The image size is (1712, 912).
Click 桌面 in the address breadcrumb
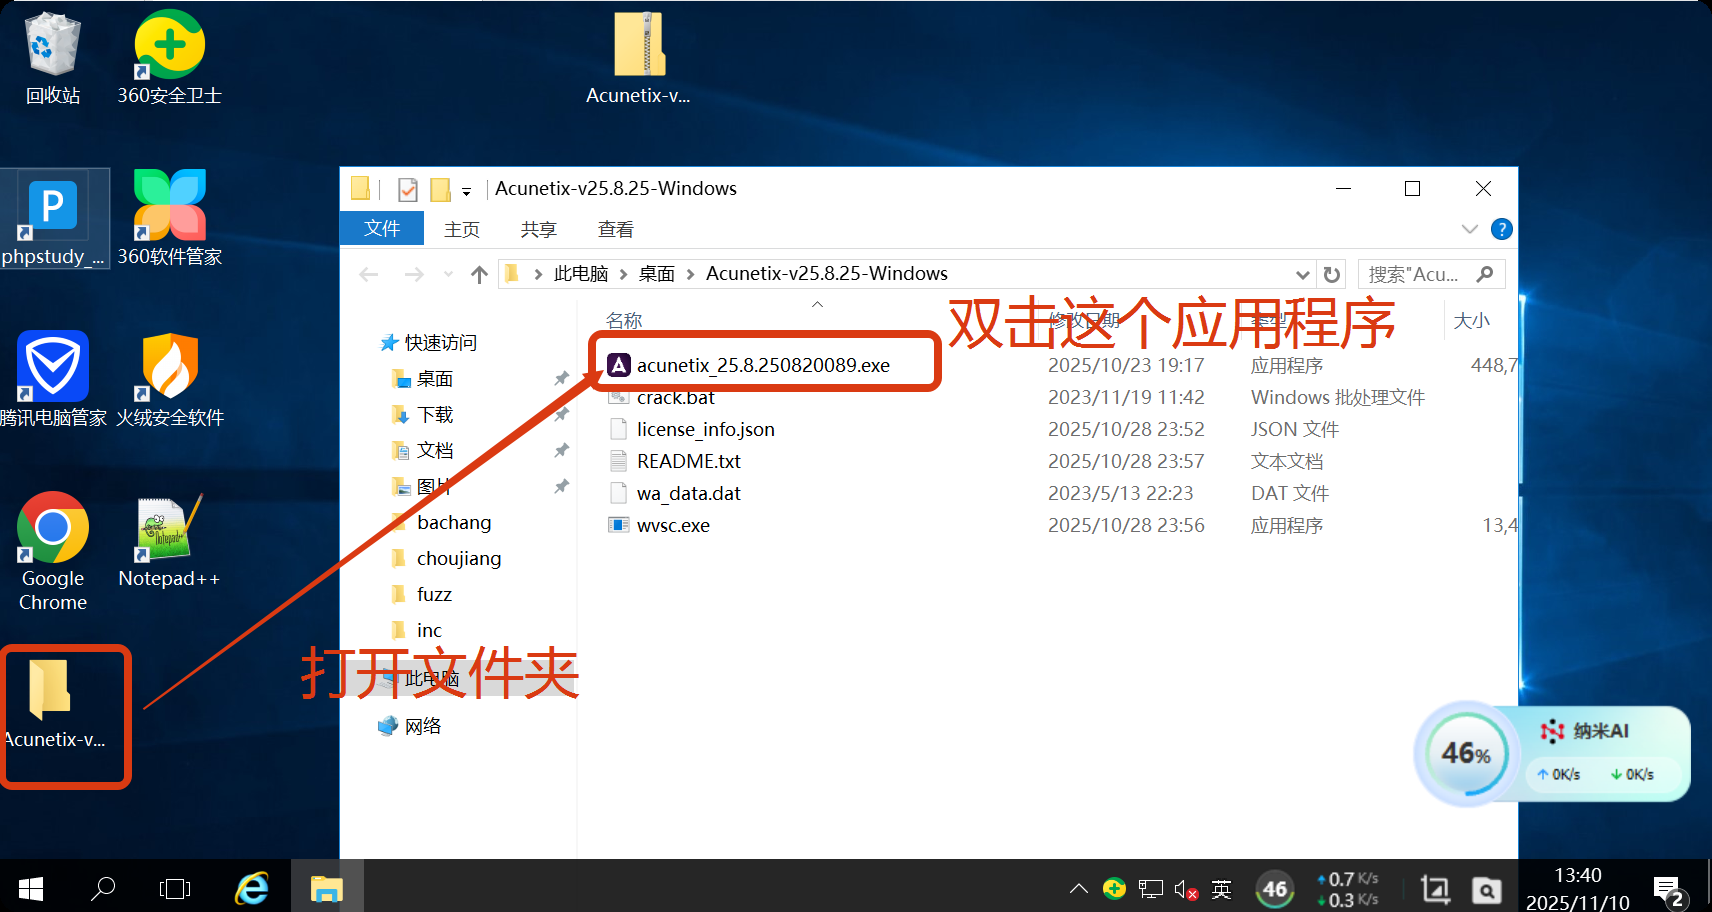657,274
